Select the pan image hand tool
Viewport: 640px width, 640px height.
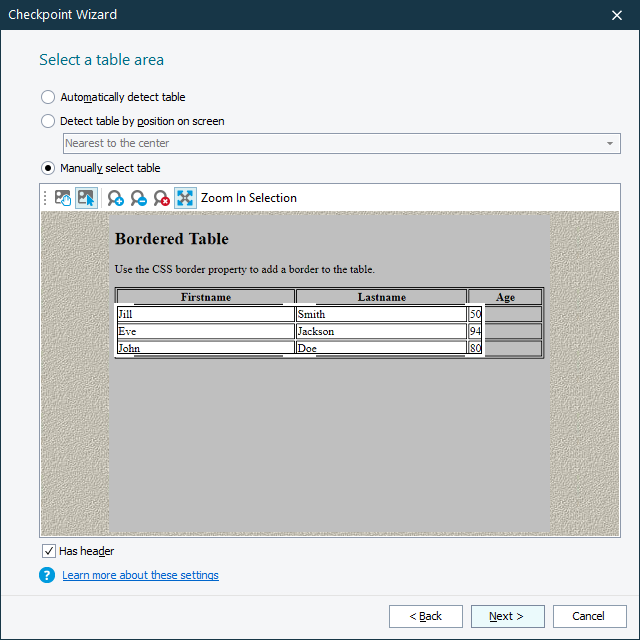(63, 198)
